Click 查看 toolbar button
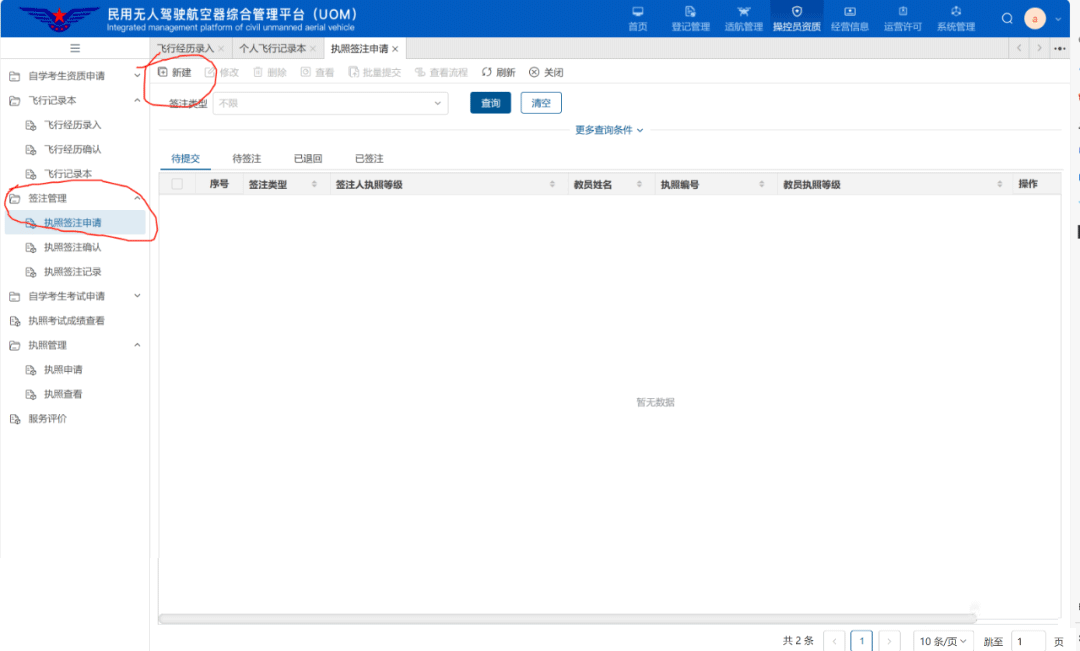 click(317, 72)
